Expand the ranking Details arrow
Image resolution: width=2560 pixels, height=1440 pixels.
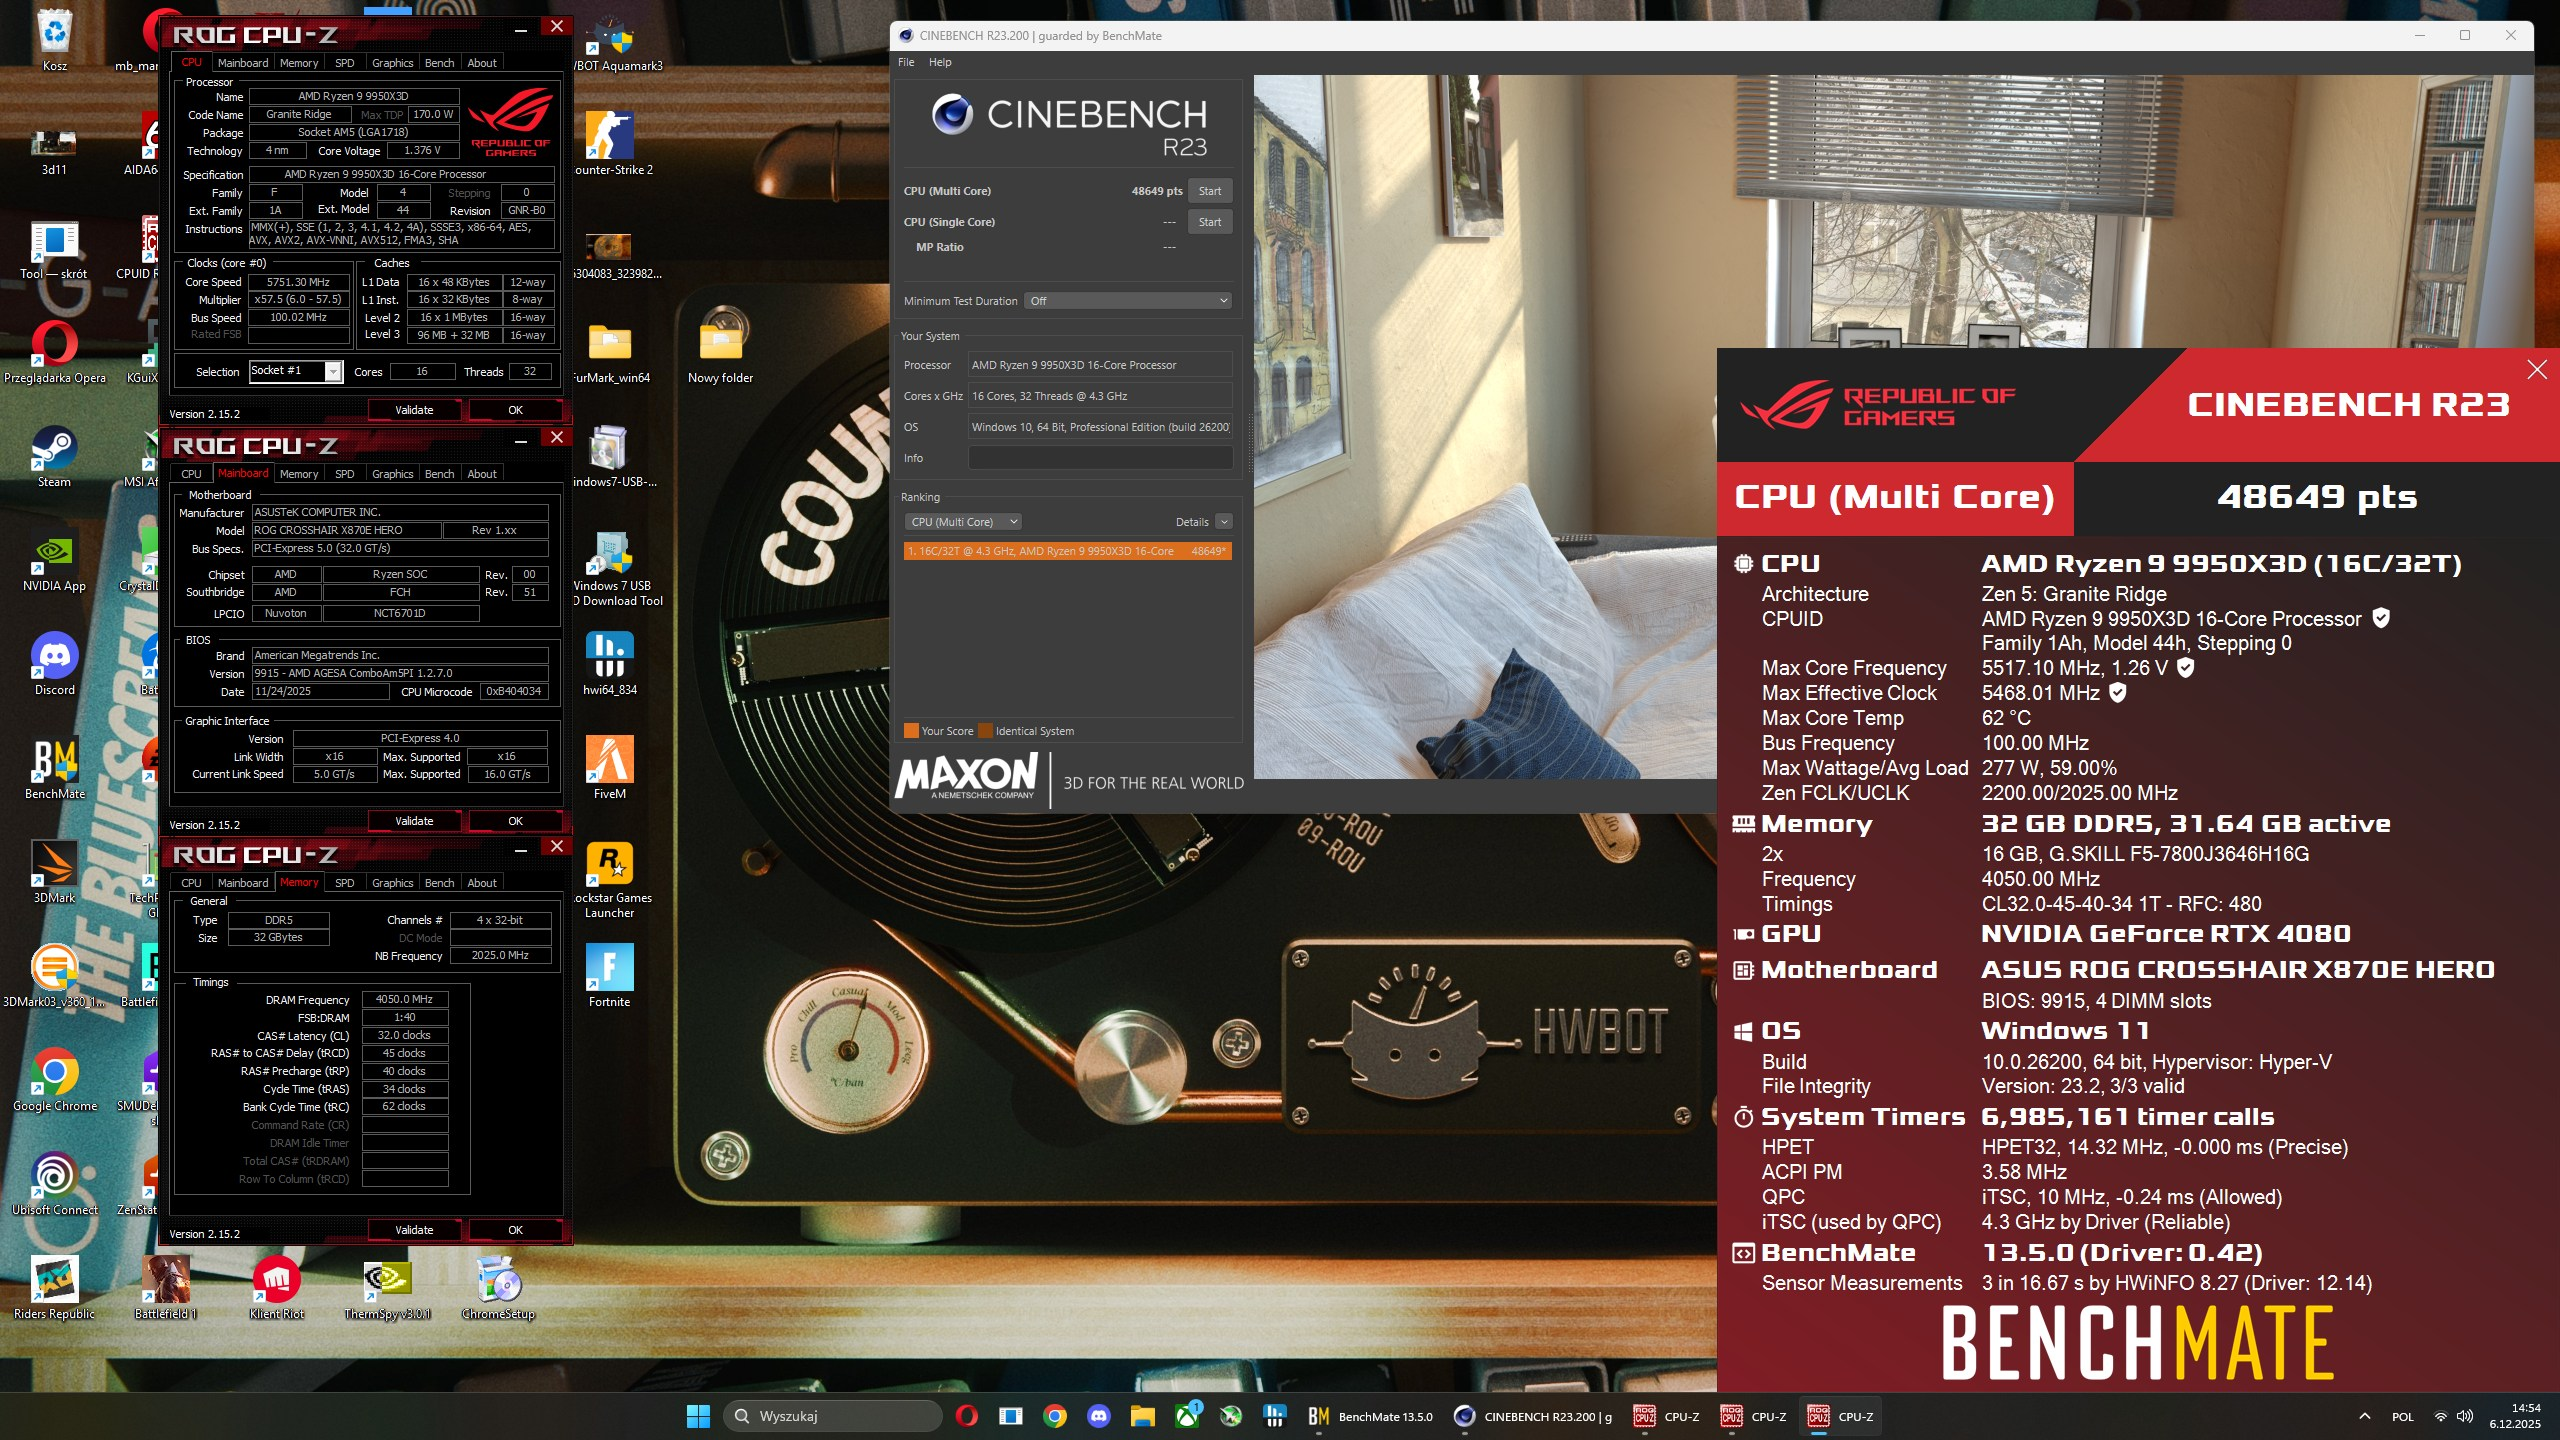coord(1224,522)
